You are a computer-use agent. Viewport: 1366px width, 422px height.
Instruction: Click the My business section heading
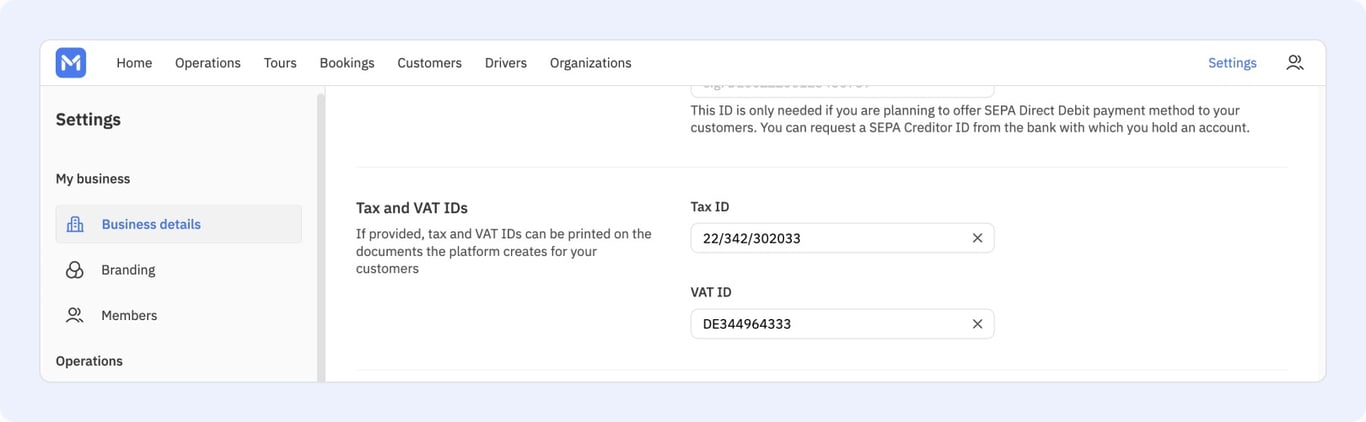click(x=93, y=179)
